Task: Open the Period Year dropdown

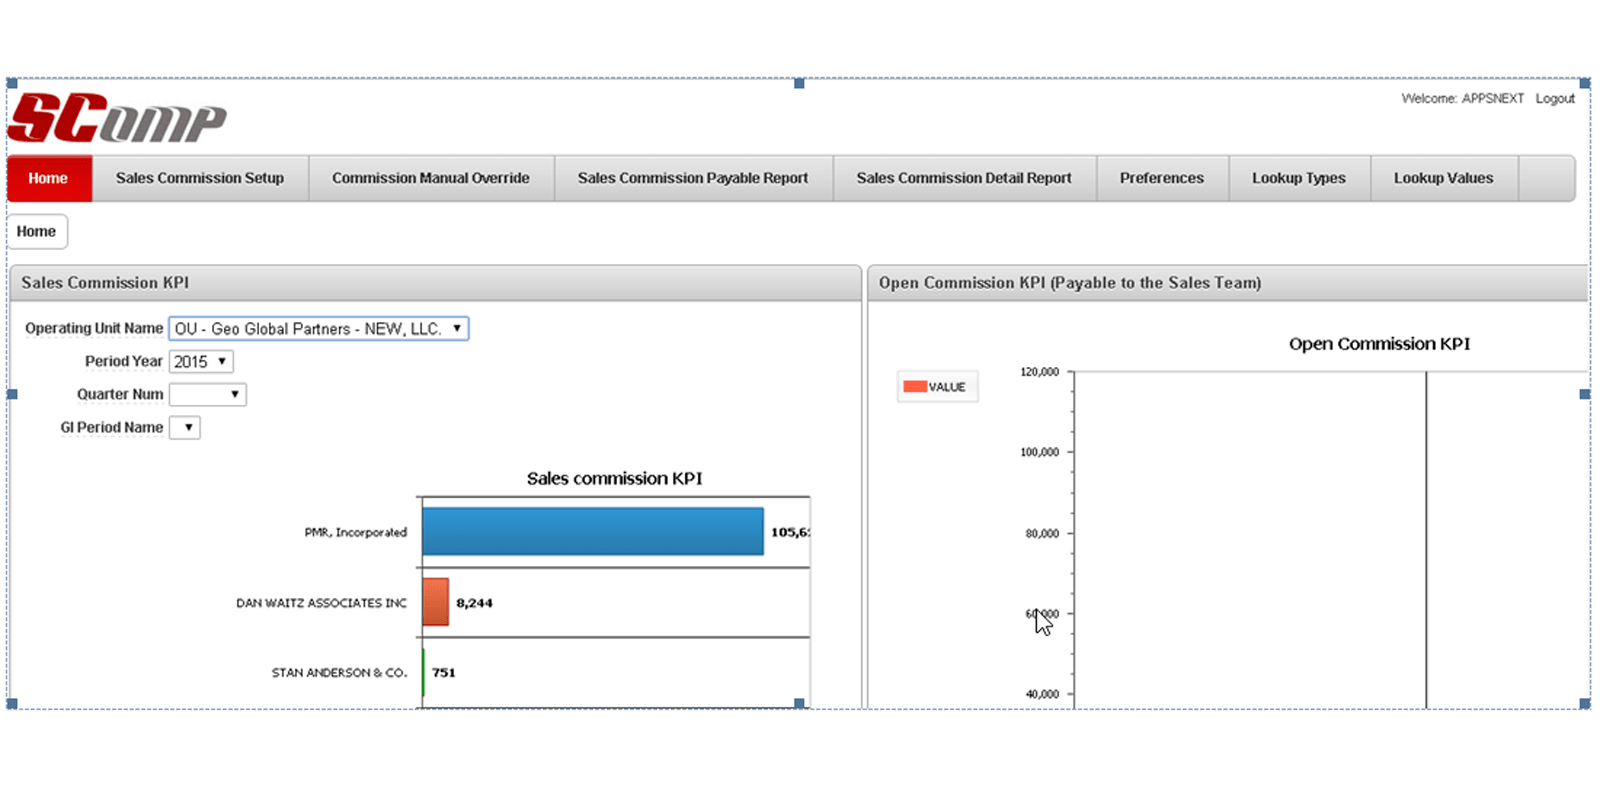Action: (x=201, y=361)
